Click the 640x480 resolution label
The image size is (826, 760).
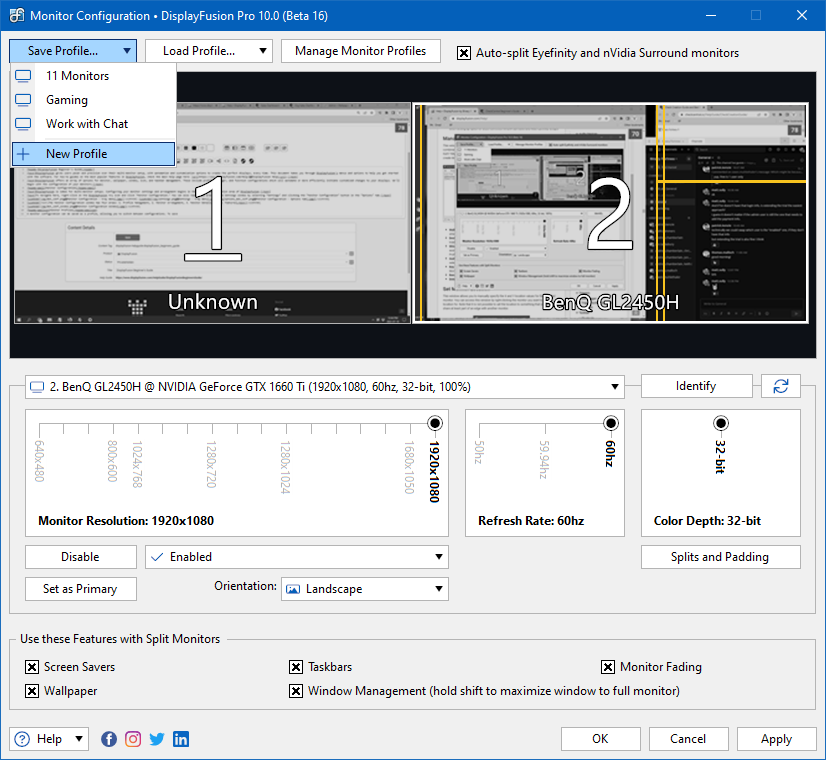coord(40,461)
